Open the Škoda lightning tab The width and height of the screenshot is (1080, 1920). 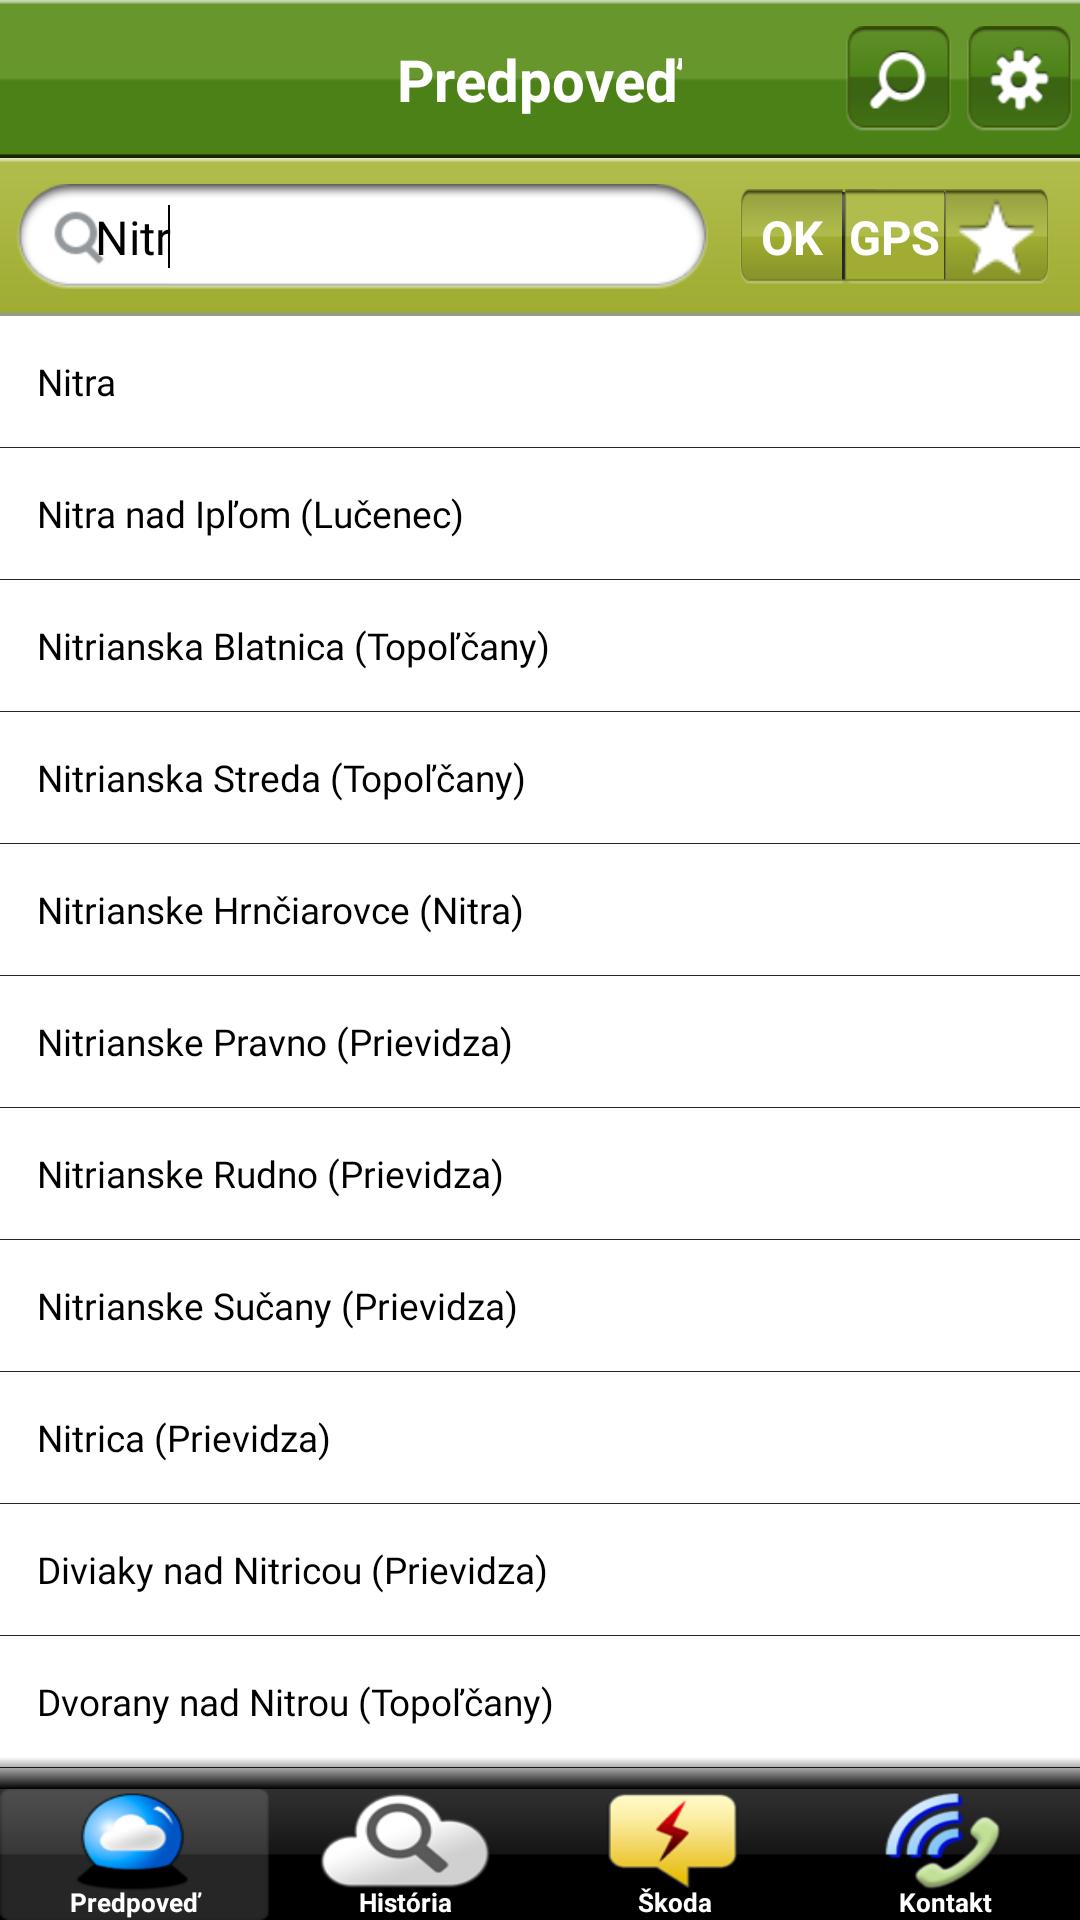click(674, 1853)
